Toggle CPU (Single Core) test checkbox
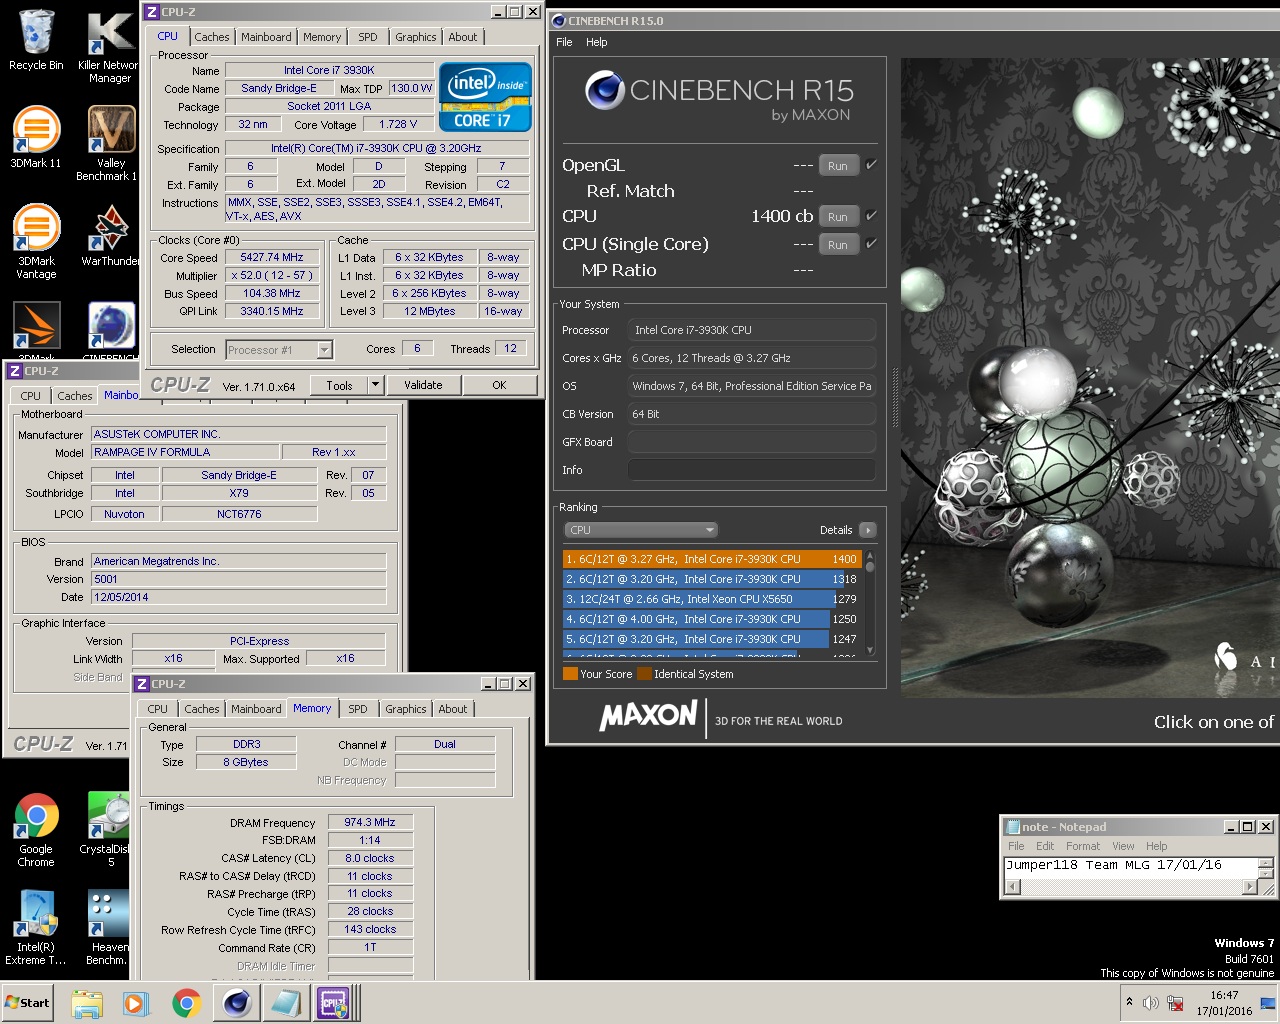Image resolution: width=1280 pixels, height=1024 pixels. pyautogui.click(x=871, y=243)
